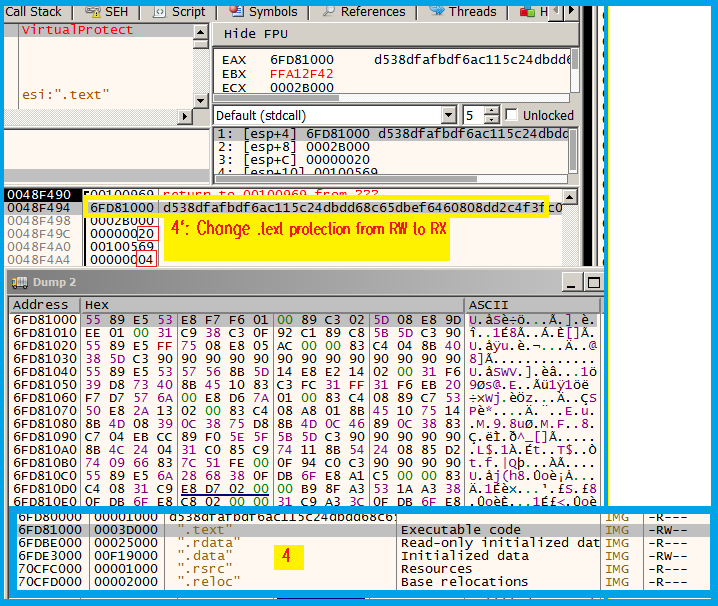Click the Dump 2 window icon
Viewport: 718px width, 606px height.
(x=19, y=282)
